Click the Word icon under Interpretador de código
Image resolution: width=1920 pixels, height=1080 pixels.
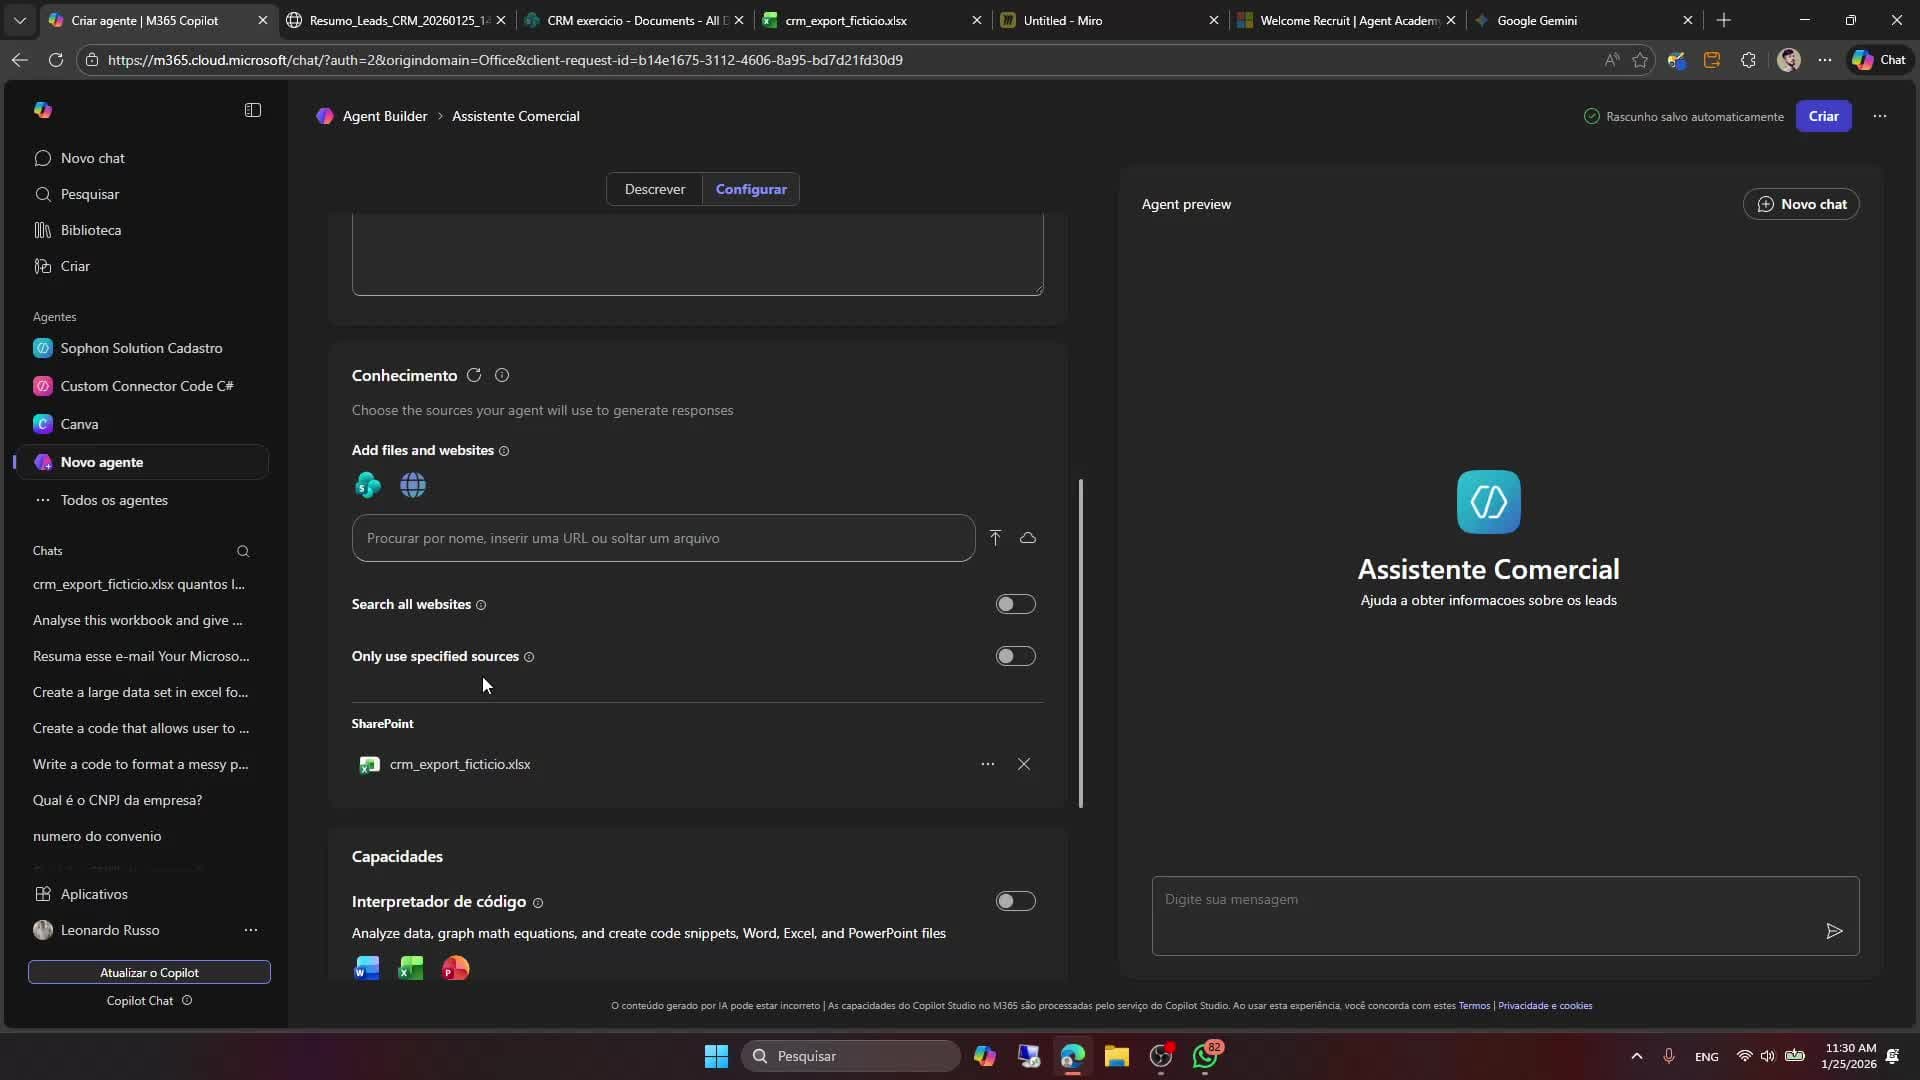coord(367,968)
